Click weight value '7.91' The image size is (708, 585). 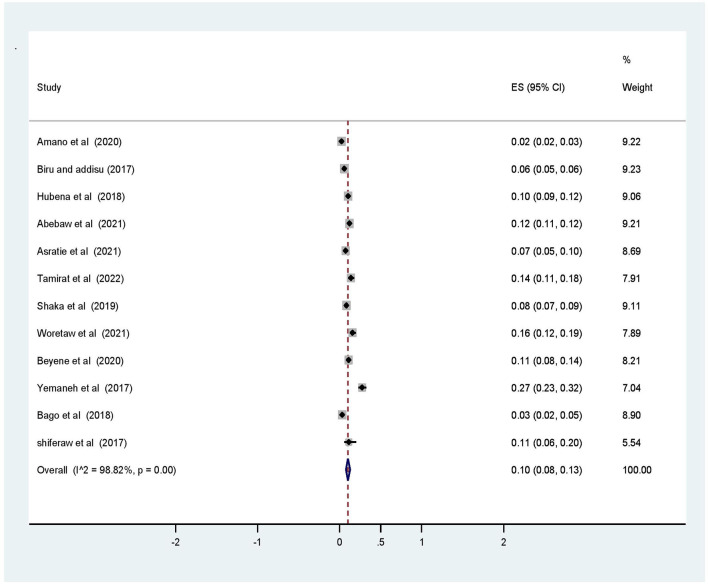pos(631,279)
